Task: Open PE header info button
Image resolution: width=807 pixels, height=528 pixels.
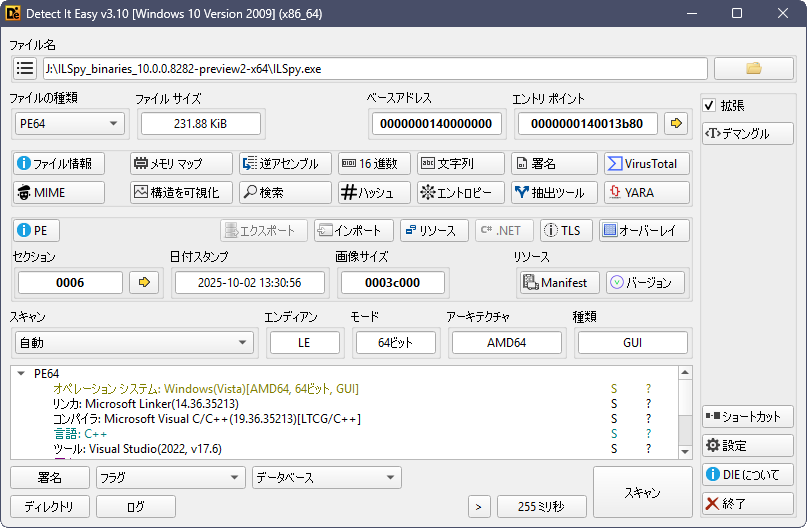Action: 37,231
